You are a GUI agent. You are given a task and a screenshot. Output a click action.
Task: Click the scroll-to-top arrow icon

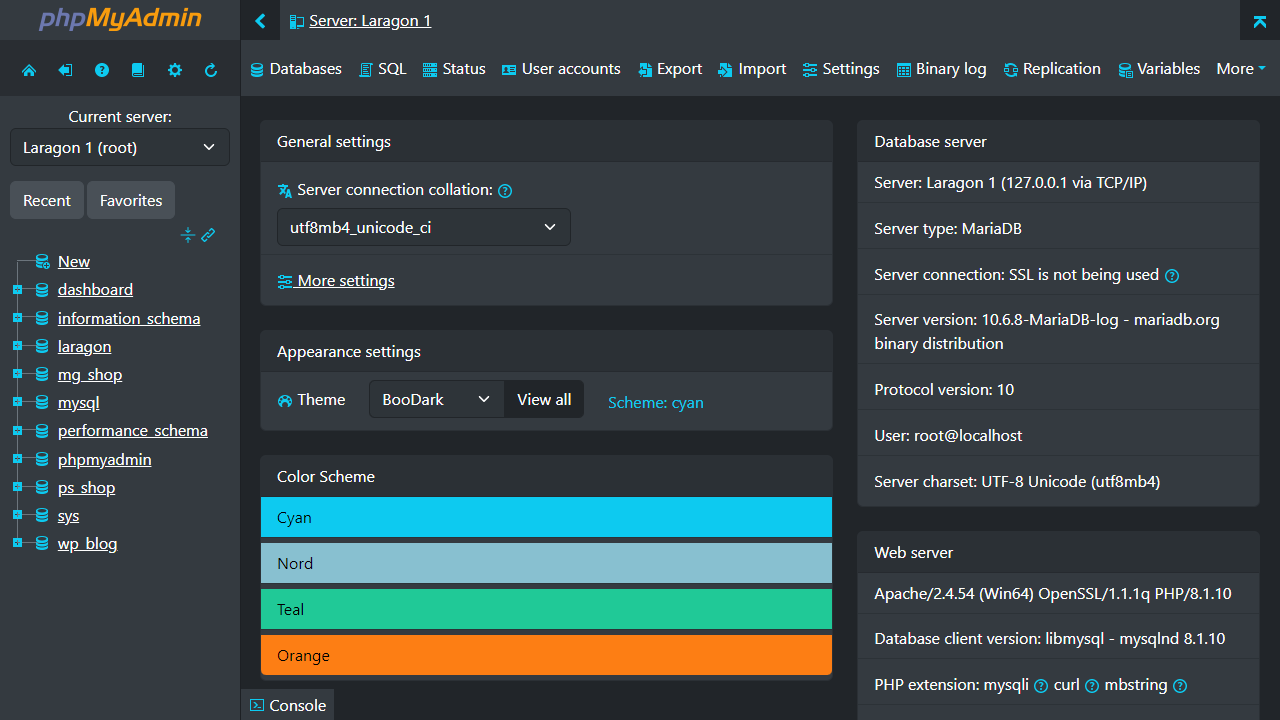tap(1259, 20)
